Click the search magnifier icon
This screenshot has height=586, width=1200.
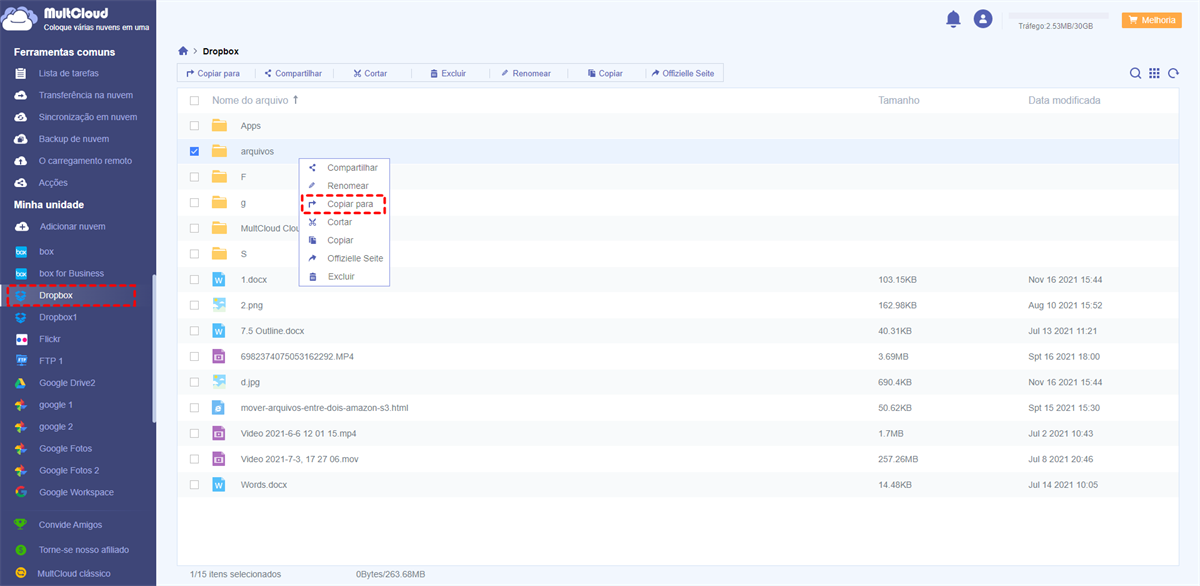(x=1135, y=73)
